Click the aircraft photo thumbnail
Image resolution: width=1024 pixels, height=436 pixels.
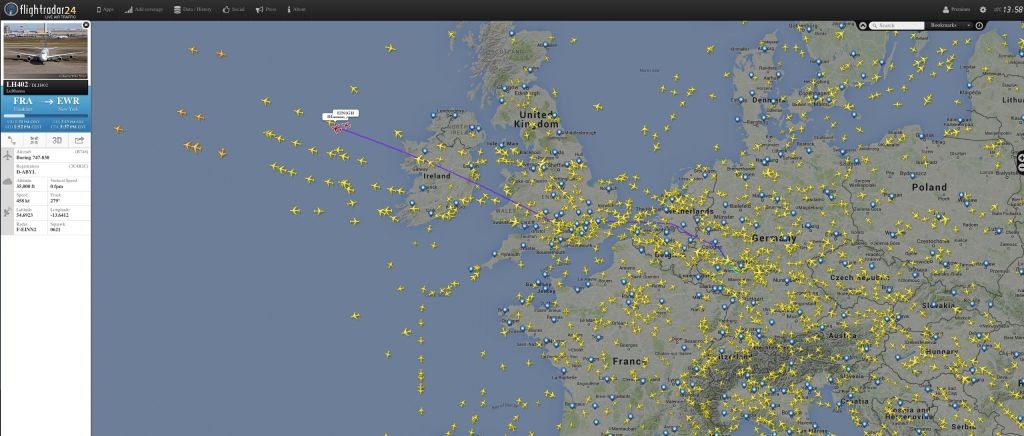click(x=46, y=51)
